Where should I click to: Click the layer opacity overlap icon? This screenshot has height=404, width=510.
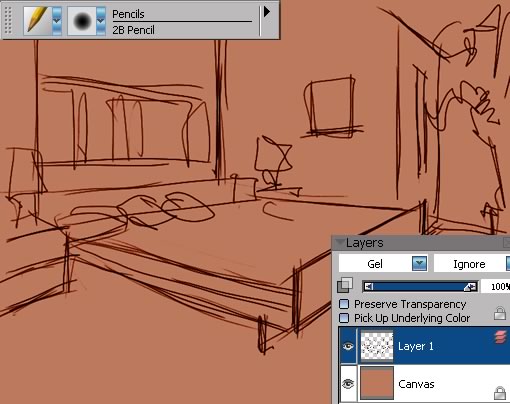pyautogui.click(x=345, y=286)
